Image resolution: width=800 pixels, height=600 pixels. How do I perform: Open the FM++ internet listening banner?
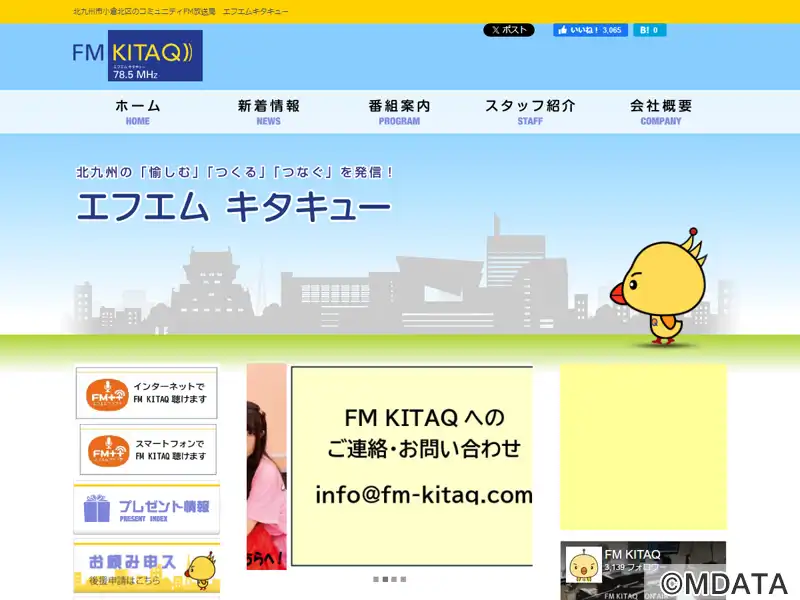(146, 393)
